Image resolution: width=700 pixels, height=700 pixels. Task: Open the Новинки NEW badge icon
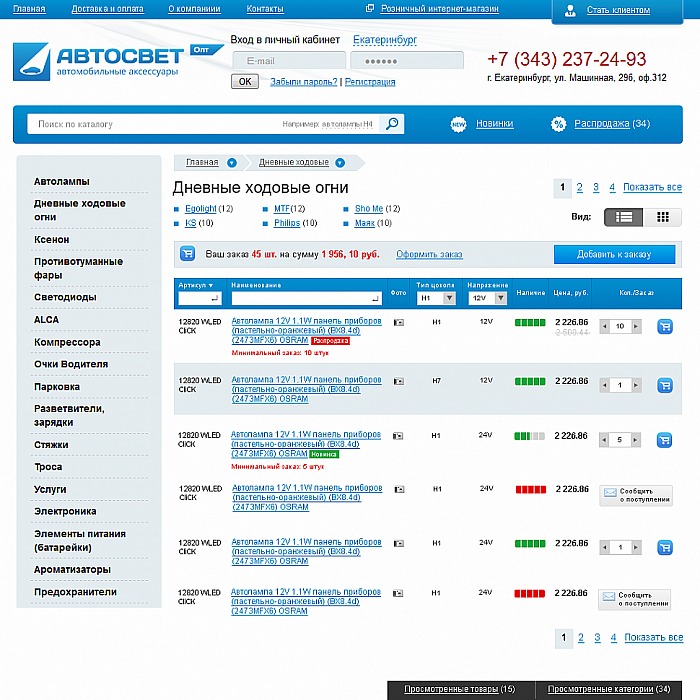[458, 124]
